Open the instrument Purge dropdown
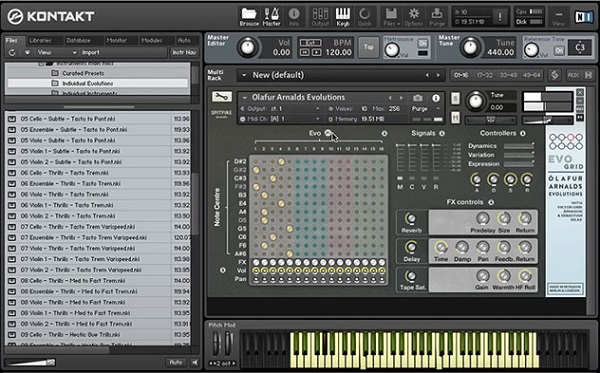 tap(426, 109)
